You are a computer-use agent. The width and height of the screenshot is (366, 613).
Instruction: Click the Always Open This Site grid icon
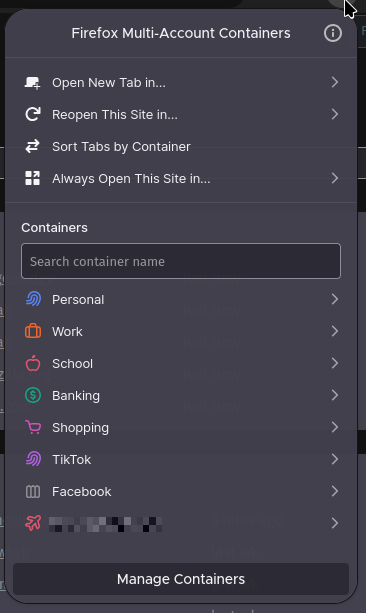[32, 178]
